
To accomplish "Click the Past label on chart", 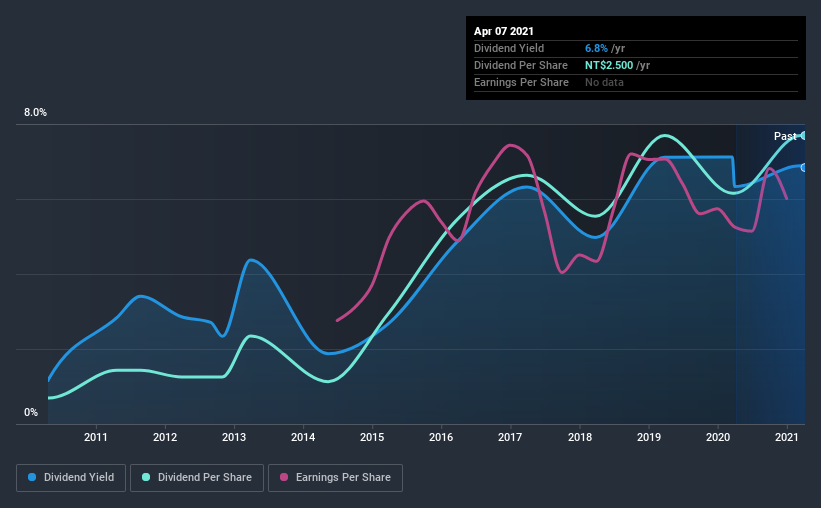I will (x=785, y=136).
